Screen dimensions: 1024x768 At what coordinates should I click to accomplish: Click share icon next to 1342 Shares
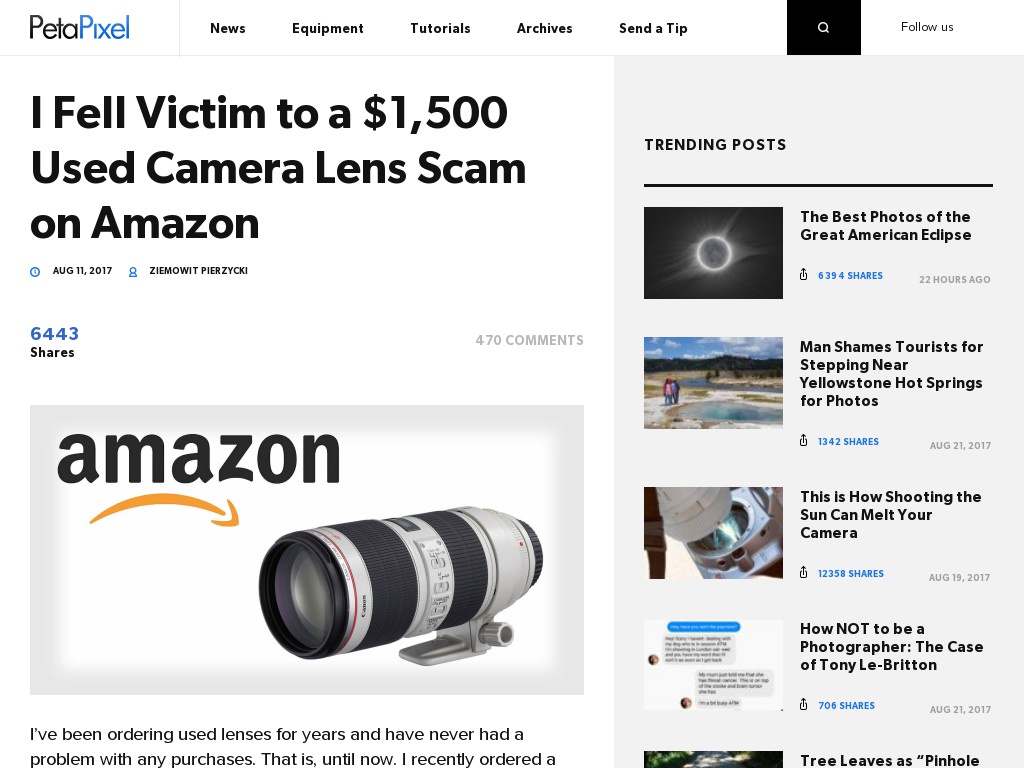point(804,441)
